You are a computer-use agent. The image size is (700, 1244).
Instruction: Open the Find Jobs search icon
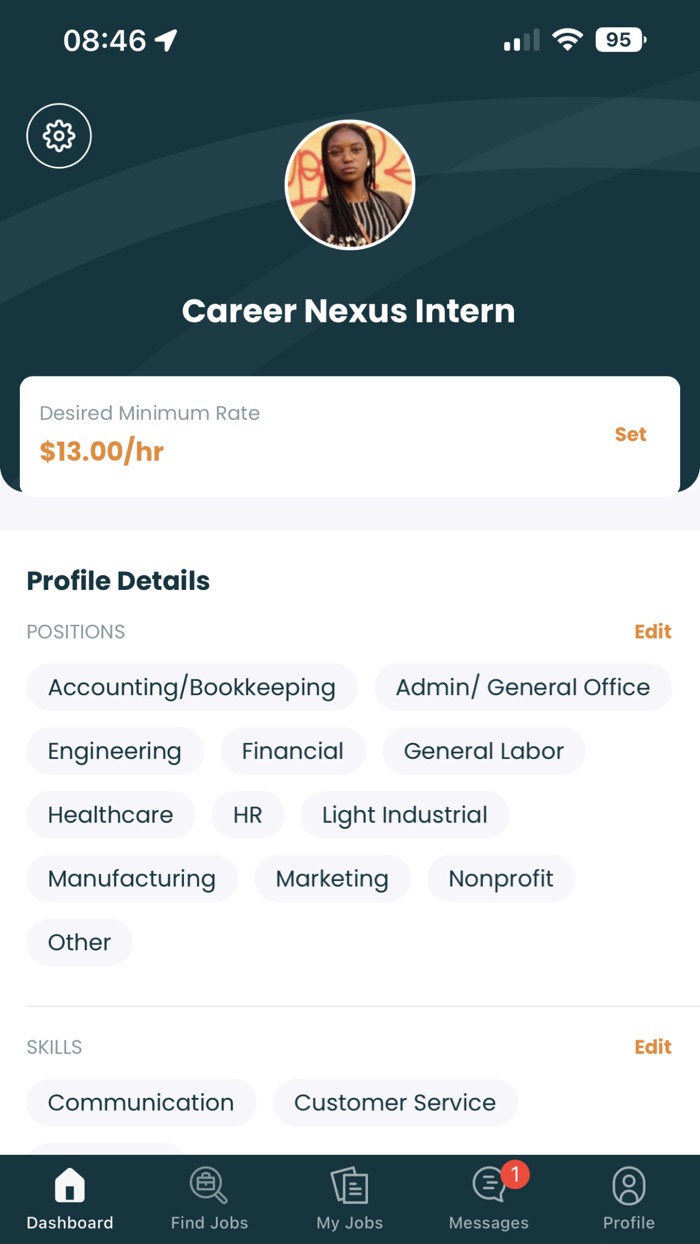[208, 1184]
